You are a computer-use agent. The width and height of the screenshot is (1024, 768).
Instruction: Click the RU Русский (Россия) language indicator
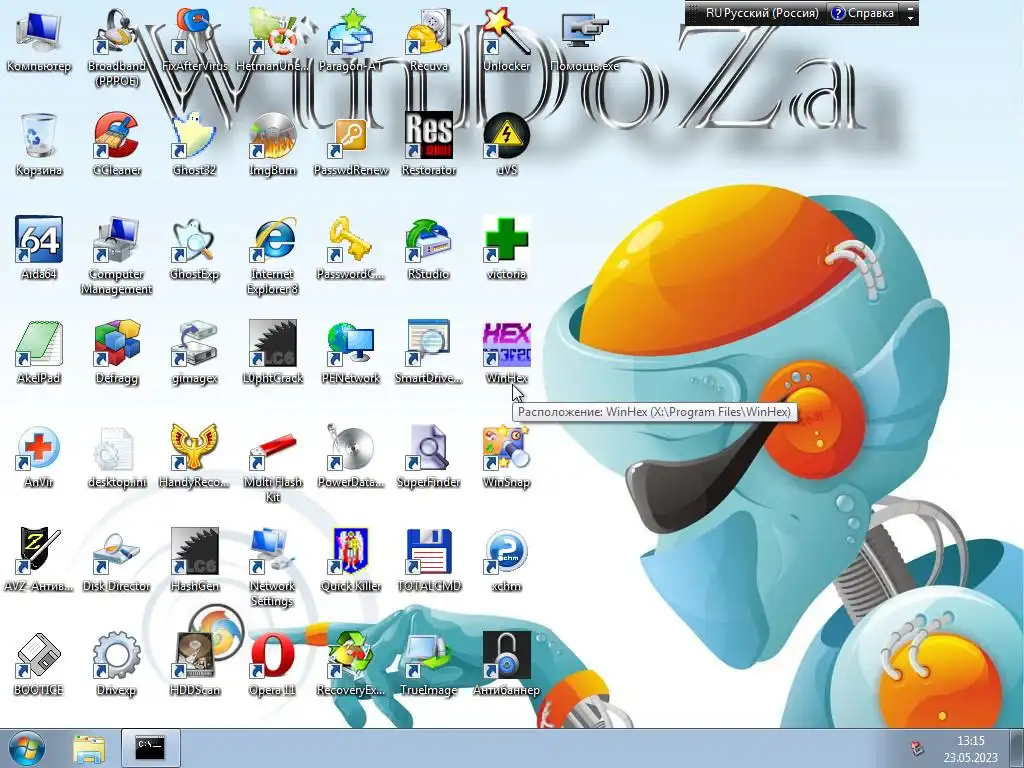[x=761, y=13]
